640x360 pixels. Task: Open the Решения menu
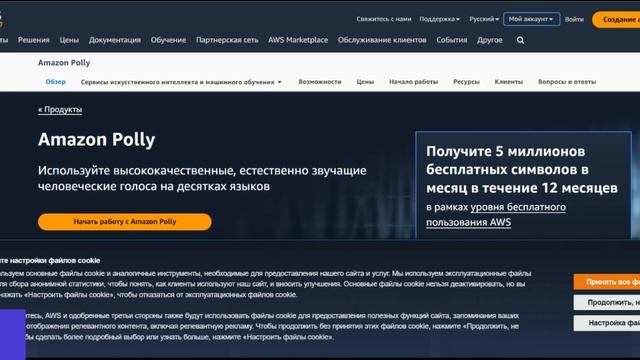tap(33, 40)
